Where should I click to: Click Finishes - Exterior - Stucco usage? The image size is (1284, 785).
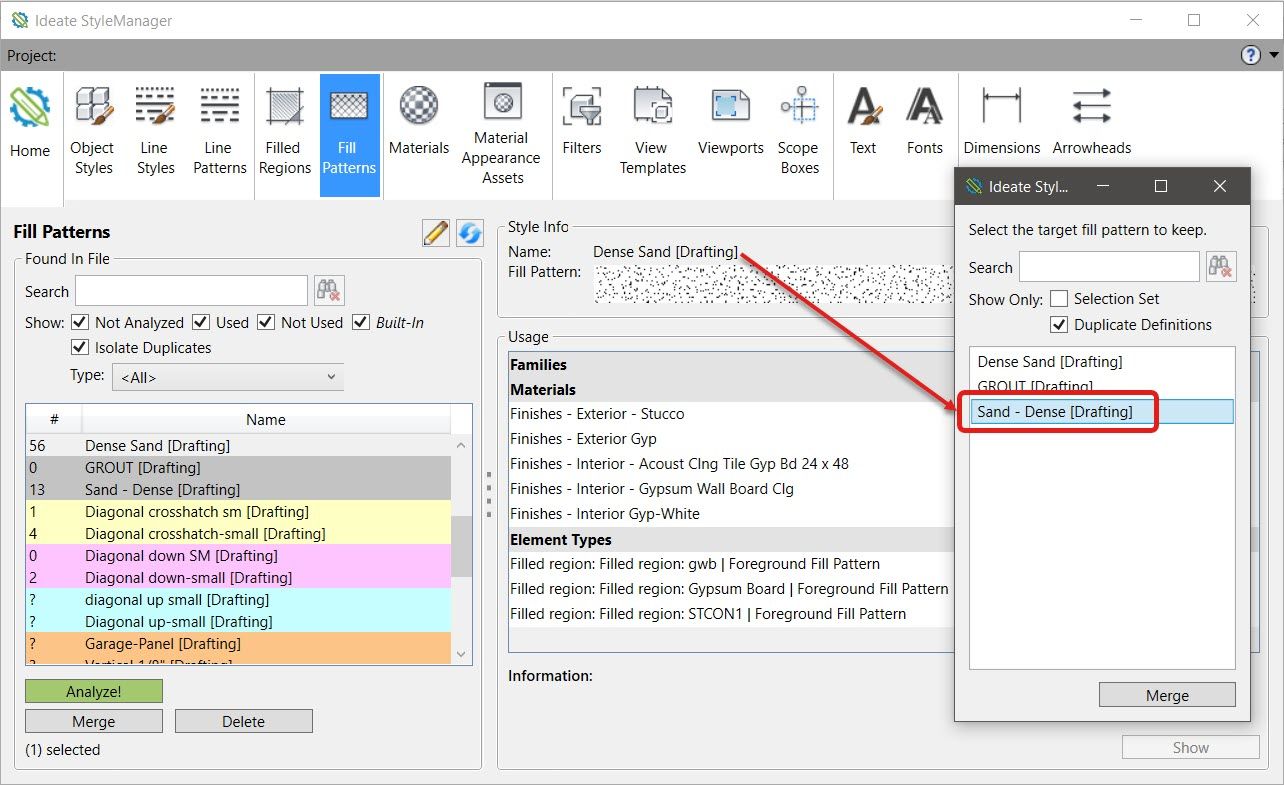tap(597, 414)
